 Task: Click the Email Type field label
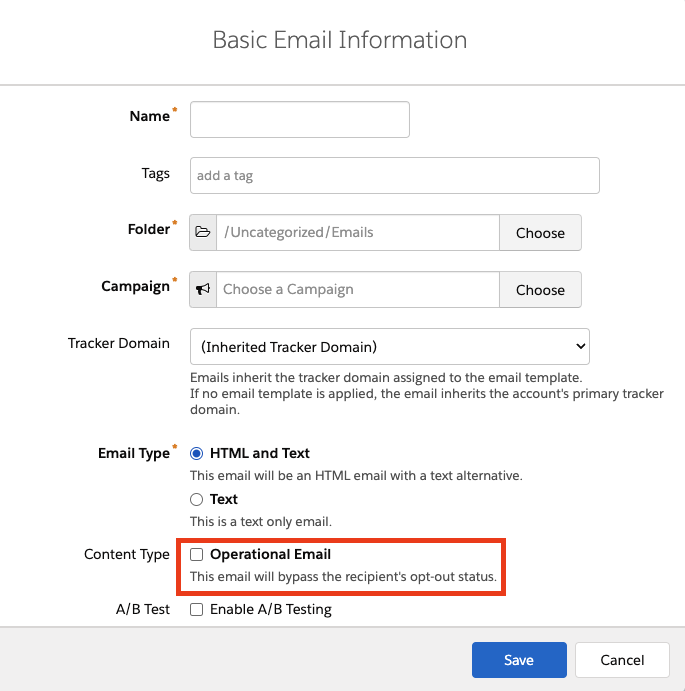point(134,453)
